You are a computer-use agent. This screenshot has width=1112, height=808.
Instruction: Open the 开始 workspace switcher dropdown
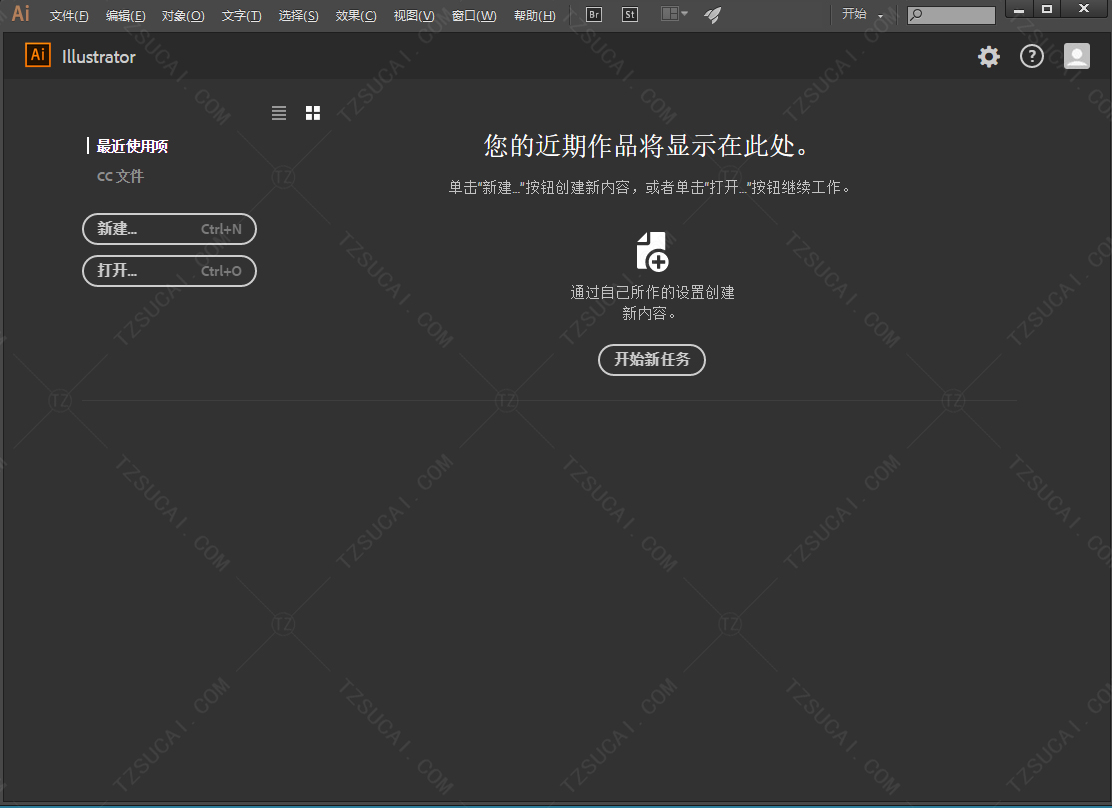click(x=862, y=14)
